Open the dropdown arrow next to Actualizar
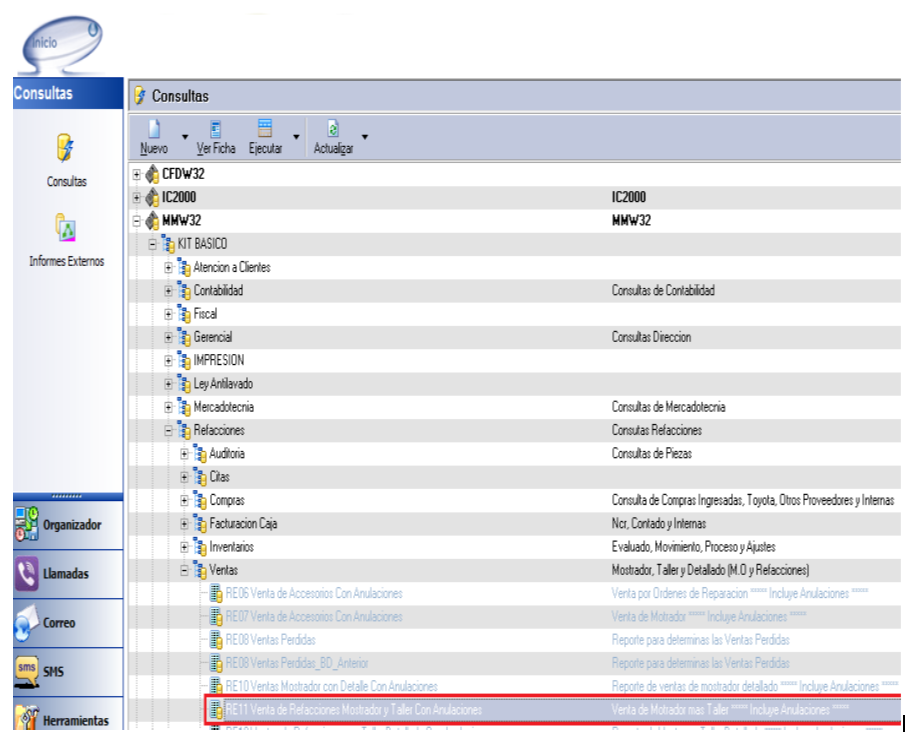The height and width of the screenshot is (738, 906). (x=365, y=137)
